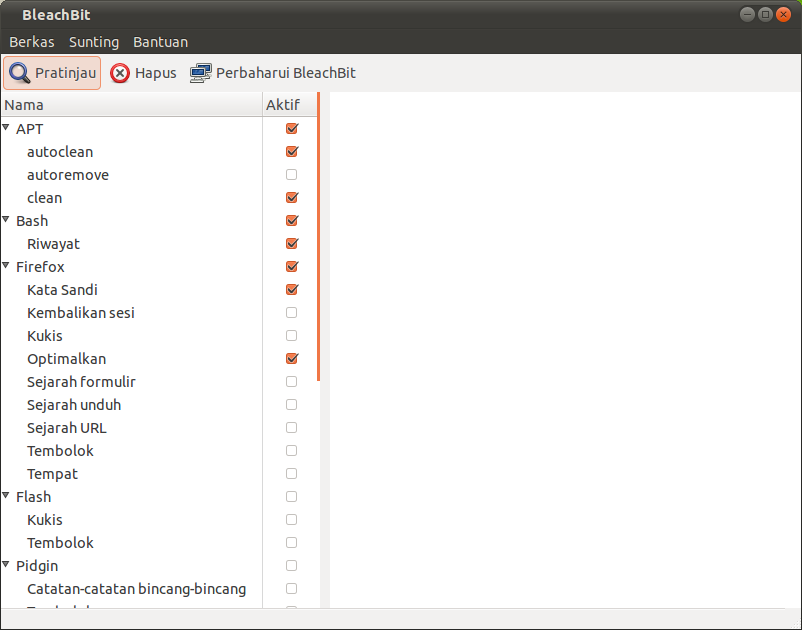Select the clean row under APT

(159, 198)
